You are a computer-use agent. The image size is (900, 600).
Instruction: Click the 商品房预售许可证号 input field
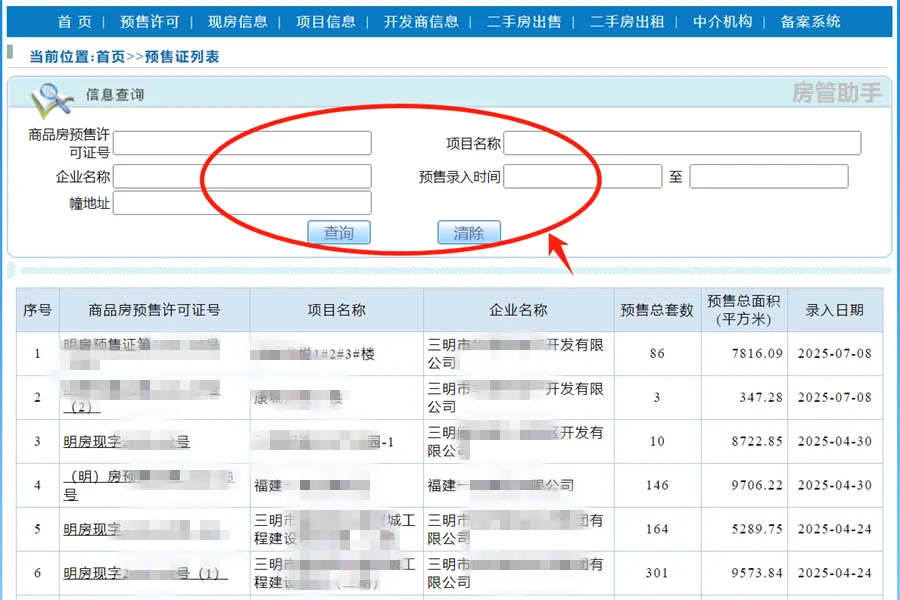click(242, 143)
